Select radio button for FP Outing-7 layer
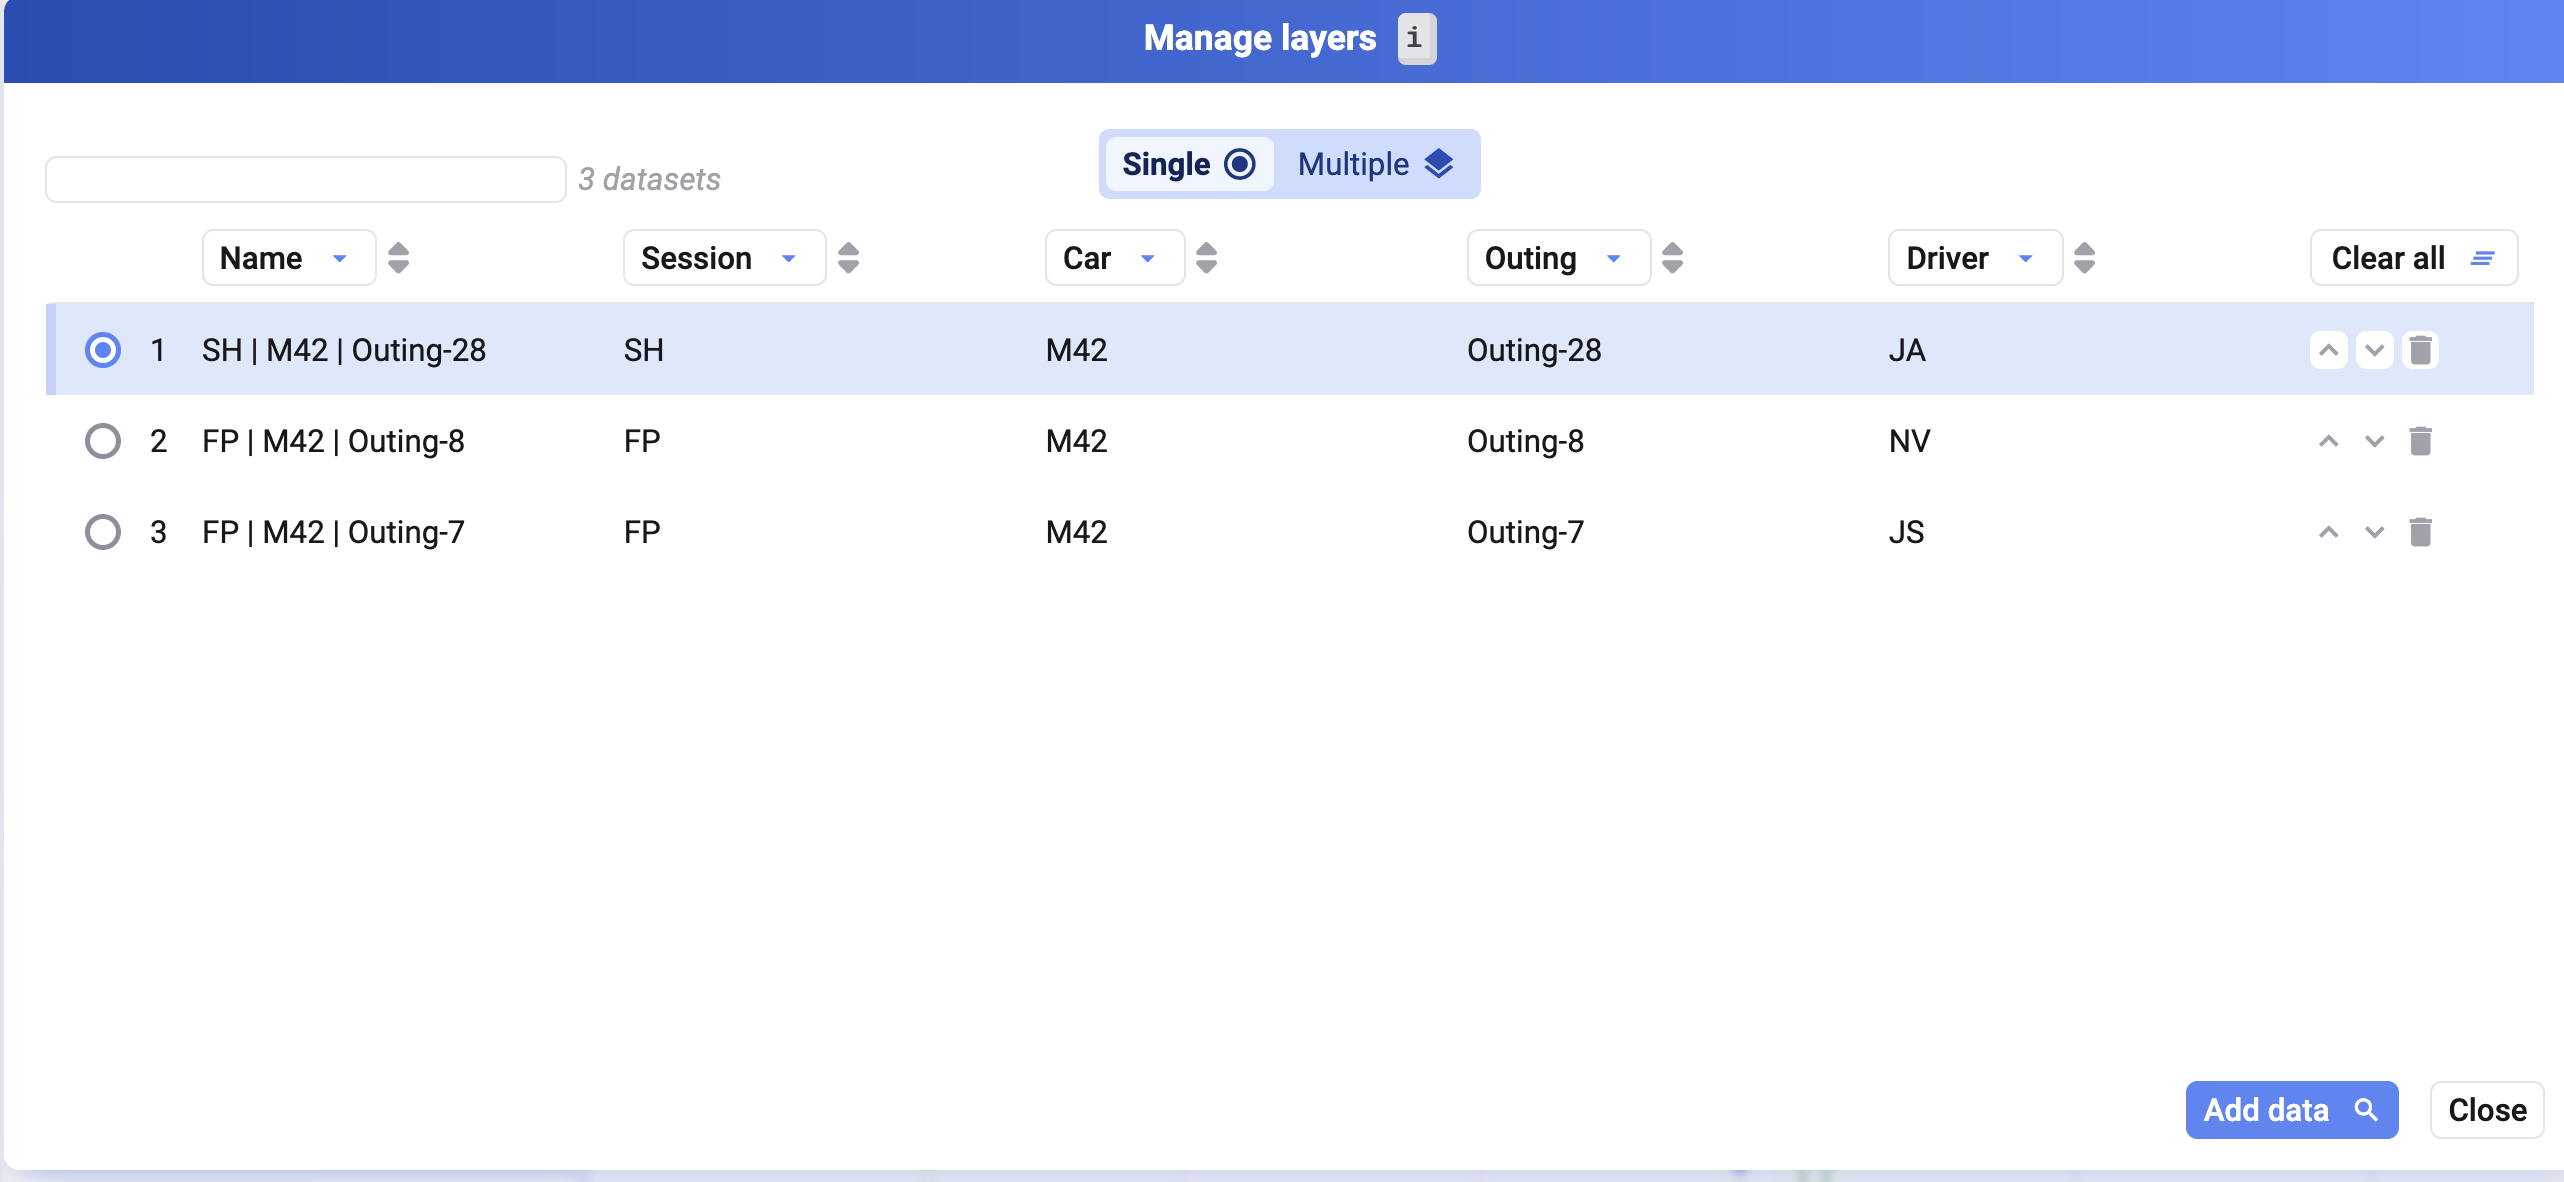 click(102, 532)
